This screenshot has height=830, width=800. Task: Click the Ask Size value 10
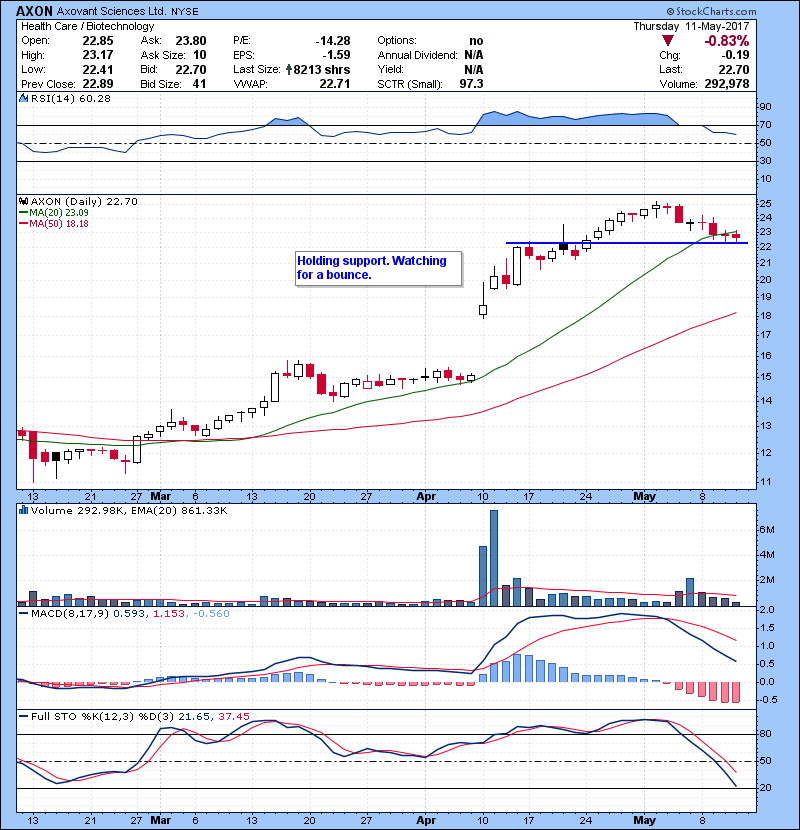click(x=200, y=55)
